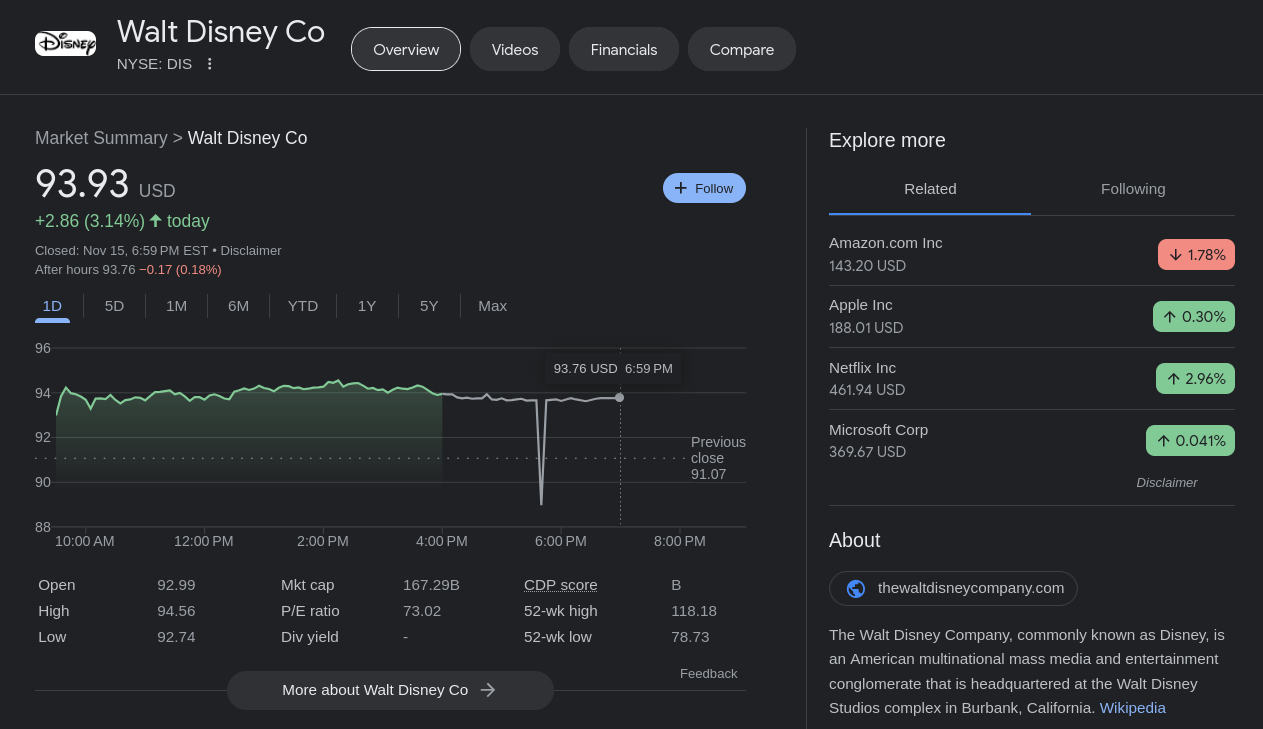Select the 1M chart range
The image size is (1263, 729).
[176, 306]
